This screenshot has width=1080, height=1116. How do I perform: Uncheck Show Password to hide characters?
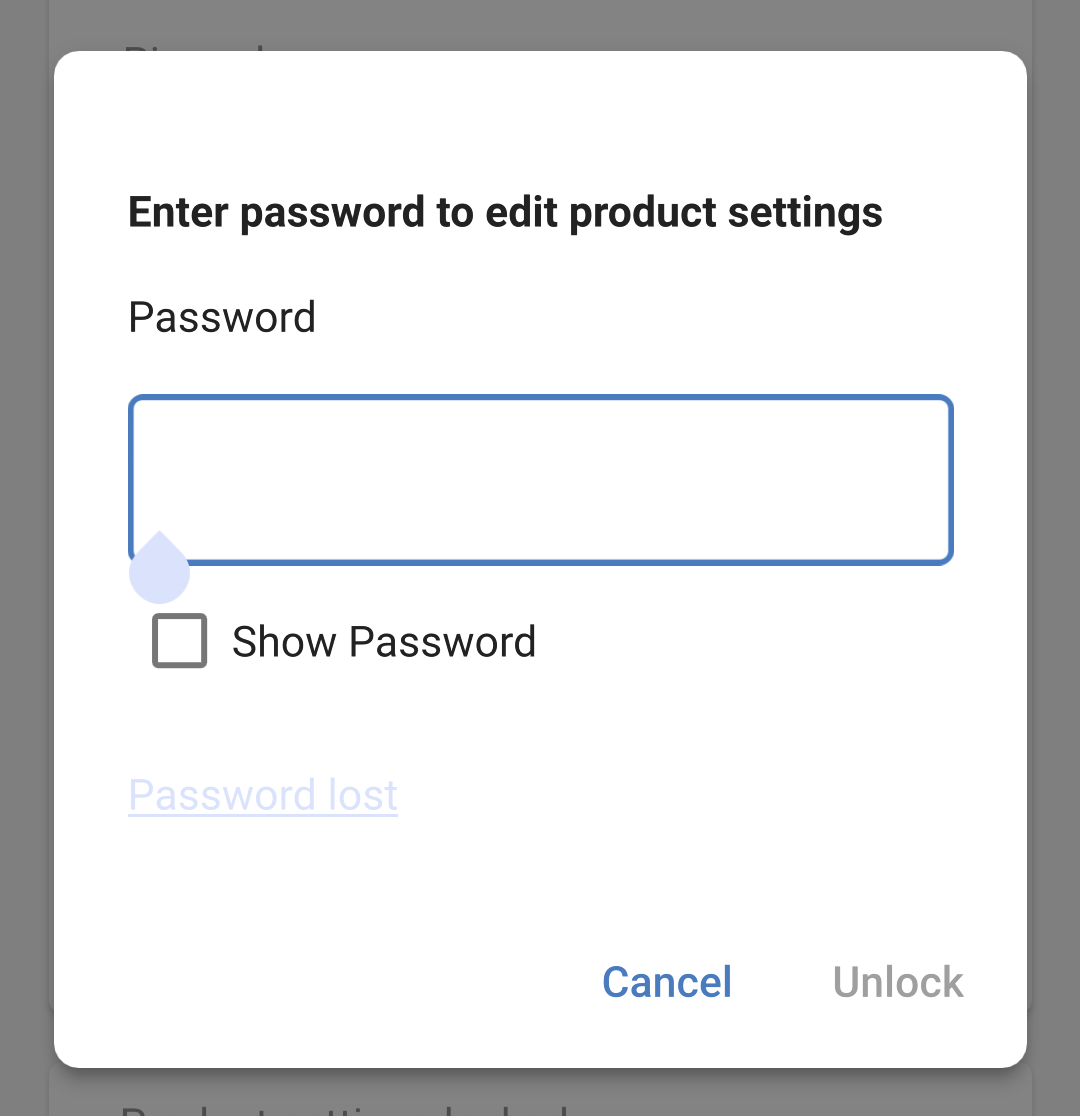[x=179, y=640]
